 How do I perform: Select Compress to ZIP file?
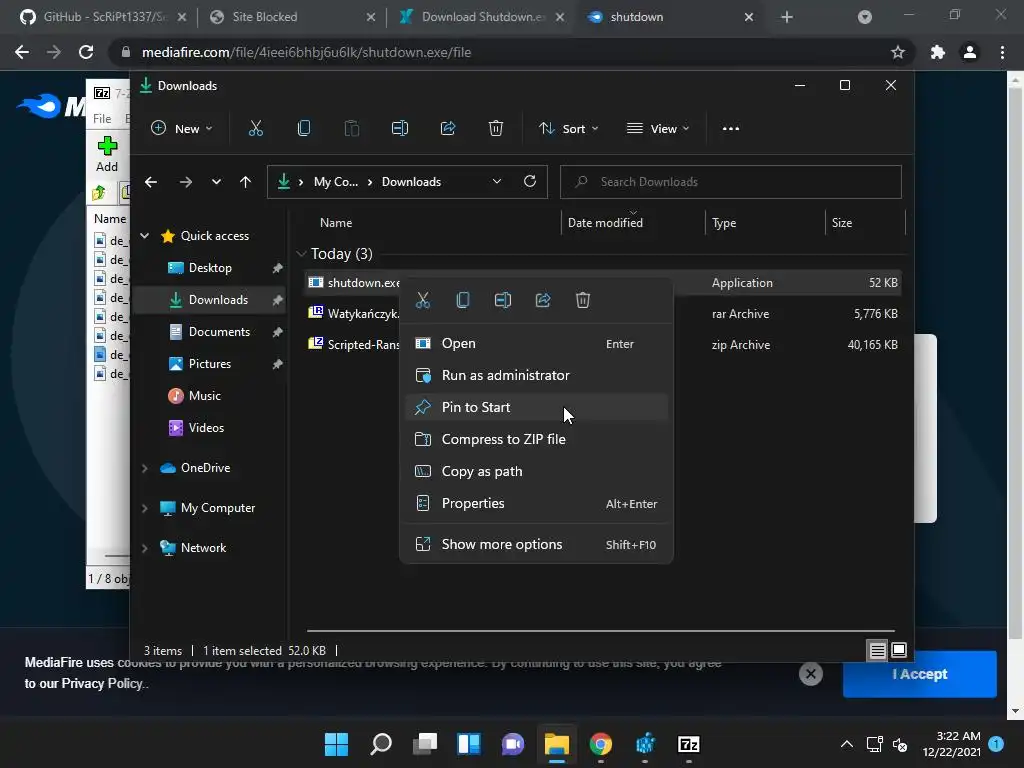(536, 440)
